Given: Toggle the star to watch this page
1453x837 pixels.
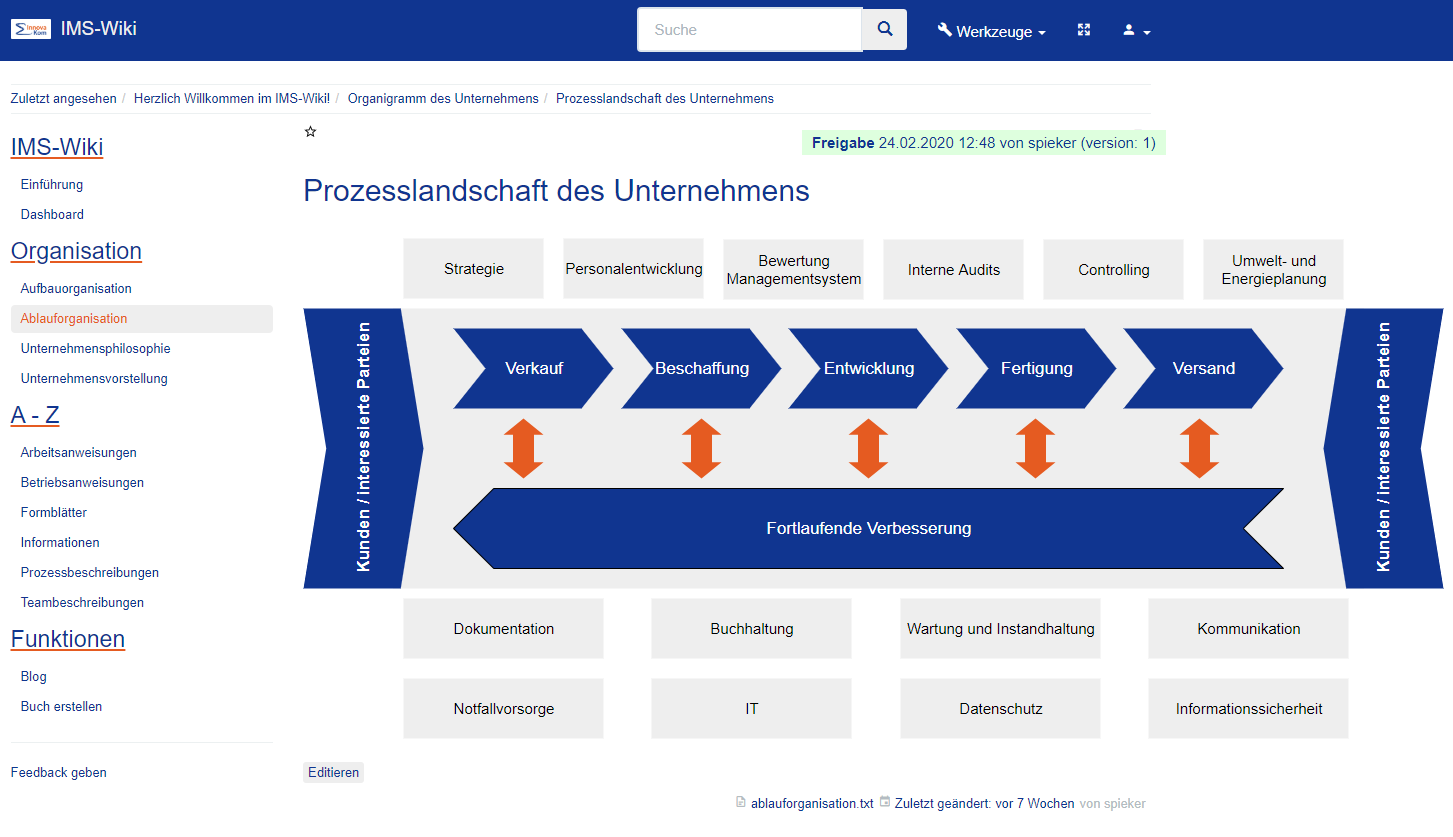Looking at the screenshot, I should 310,131.
